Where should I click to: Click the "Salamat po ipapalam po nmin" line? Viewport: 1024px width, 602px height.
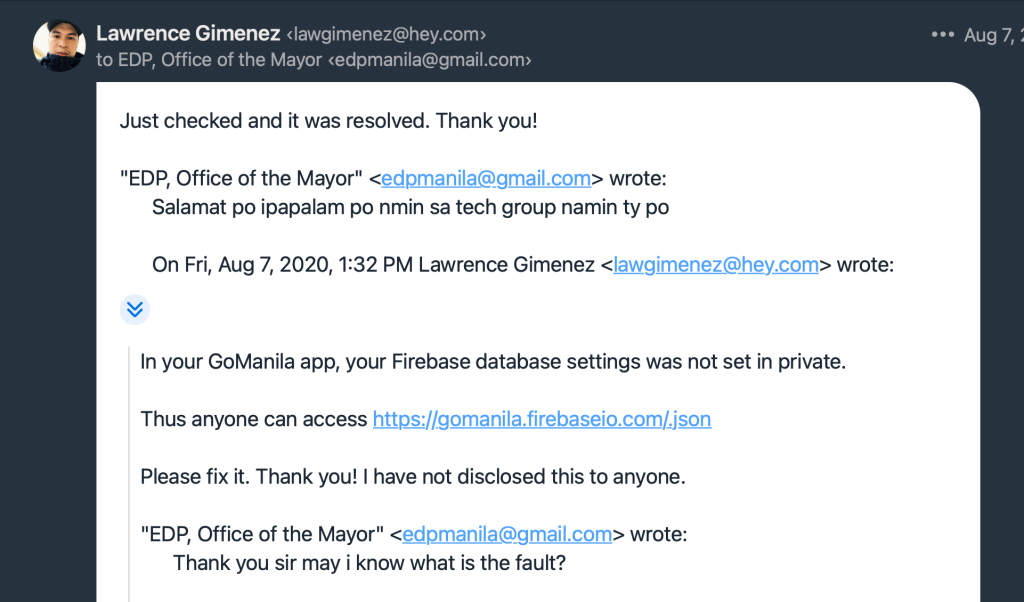(x=410, y=208)
